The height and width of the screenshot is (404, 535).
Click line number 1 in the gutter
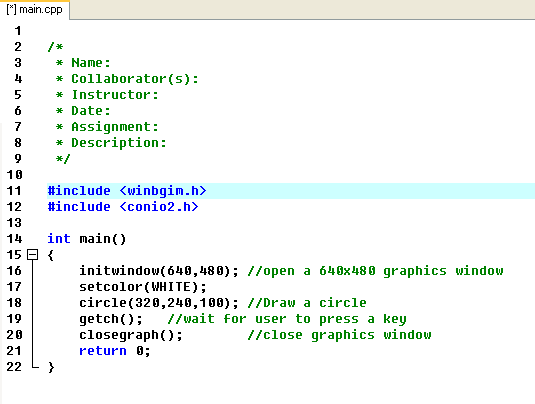[18, 31]
